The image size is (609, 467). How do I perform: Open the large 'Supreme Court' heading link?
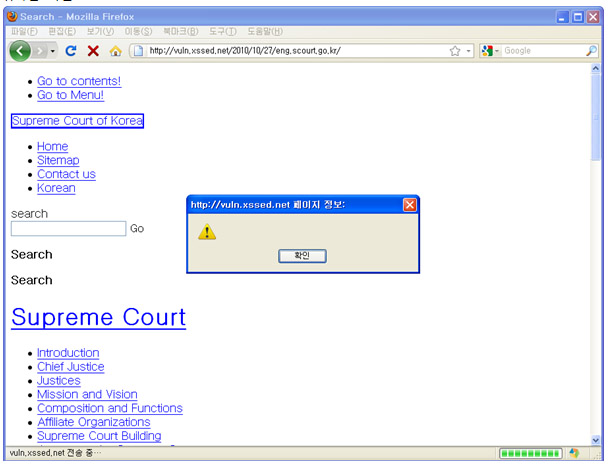click(x=99, y=317)
